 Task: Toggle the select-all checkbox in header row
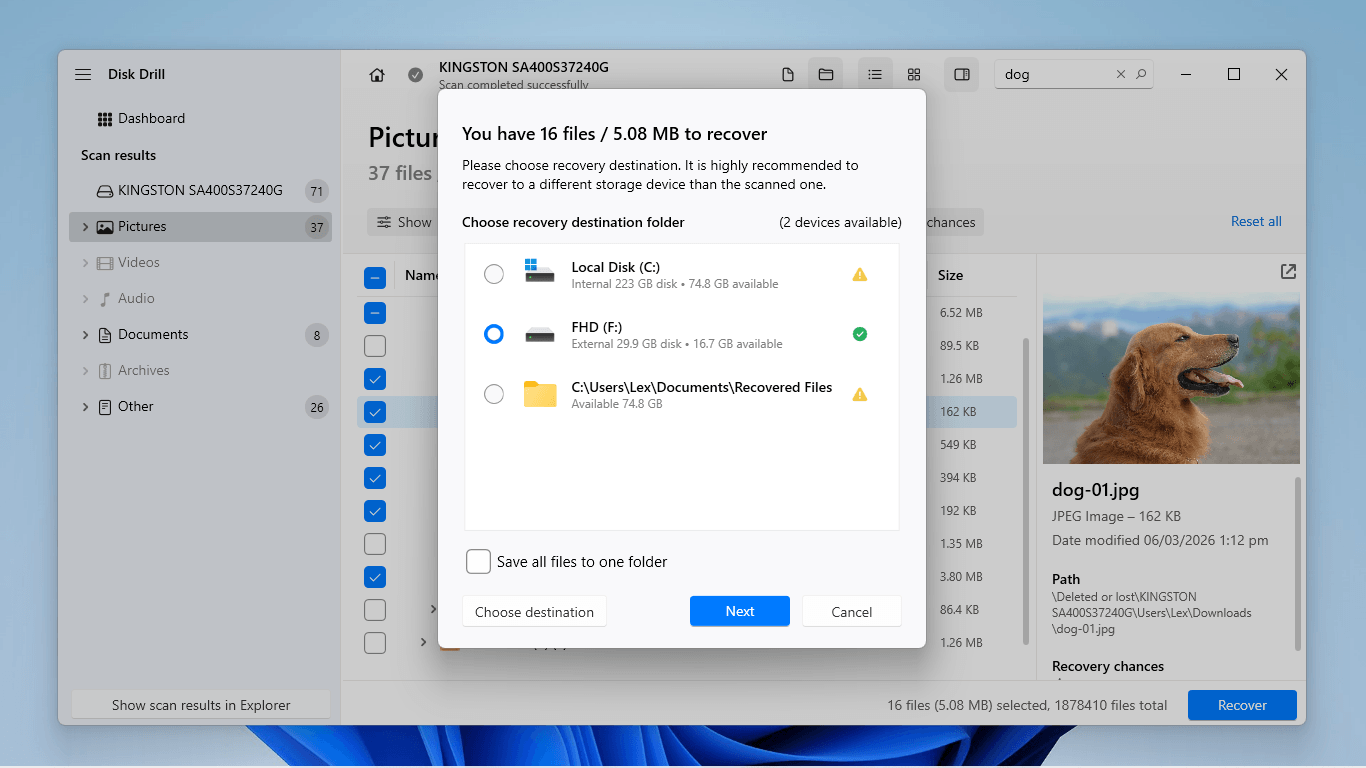tap(375, 278)
